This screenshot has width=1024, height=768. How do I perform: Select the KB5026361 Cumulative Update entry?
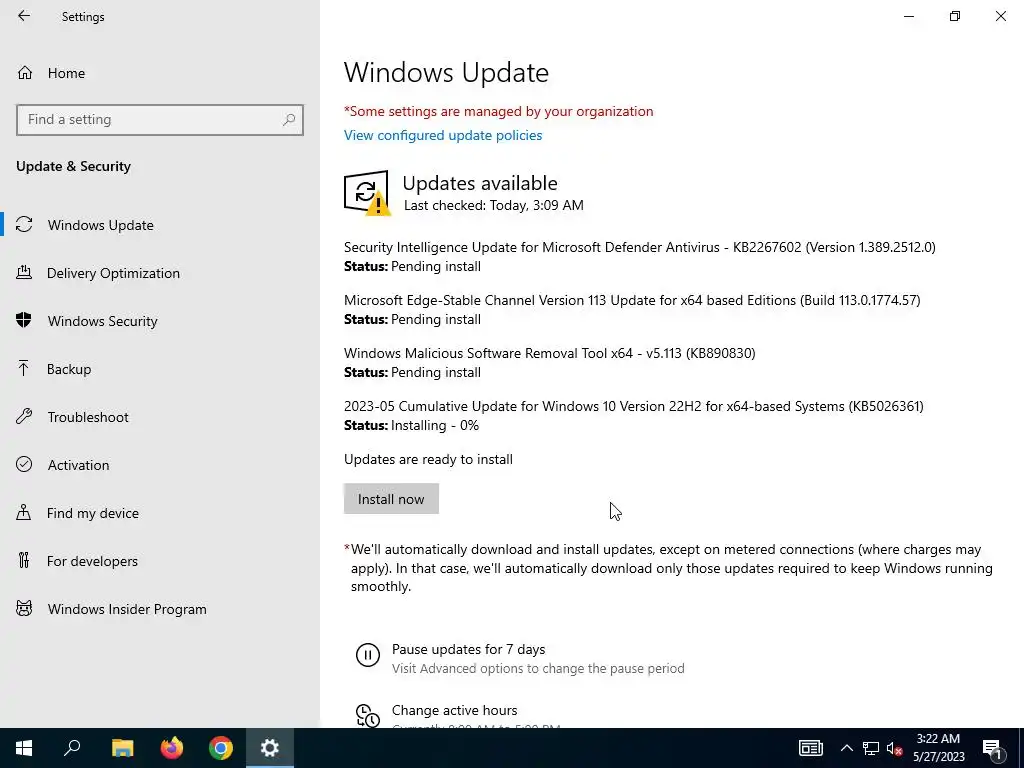(633, 406)
